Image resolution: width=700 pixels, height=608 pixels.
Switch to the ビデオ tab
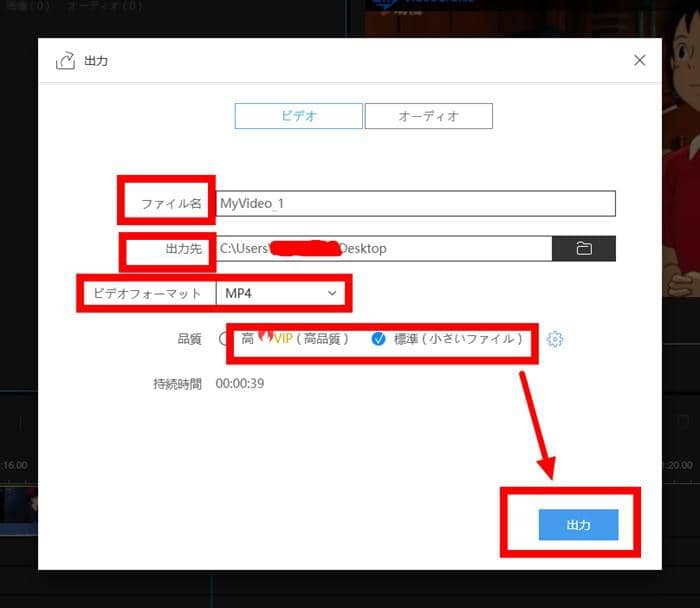tap(299, 116)
